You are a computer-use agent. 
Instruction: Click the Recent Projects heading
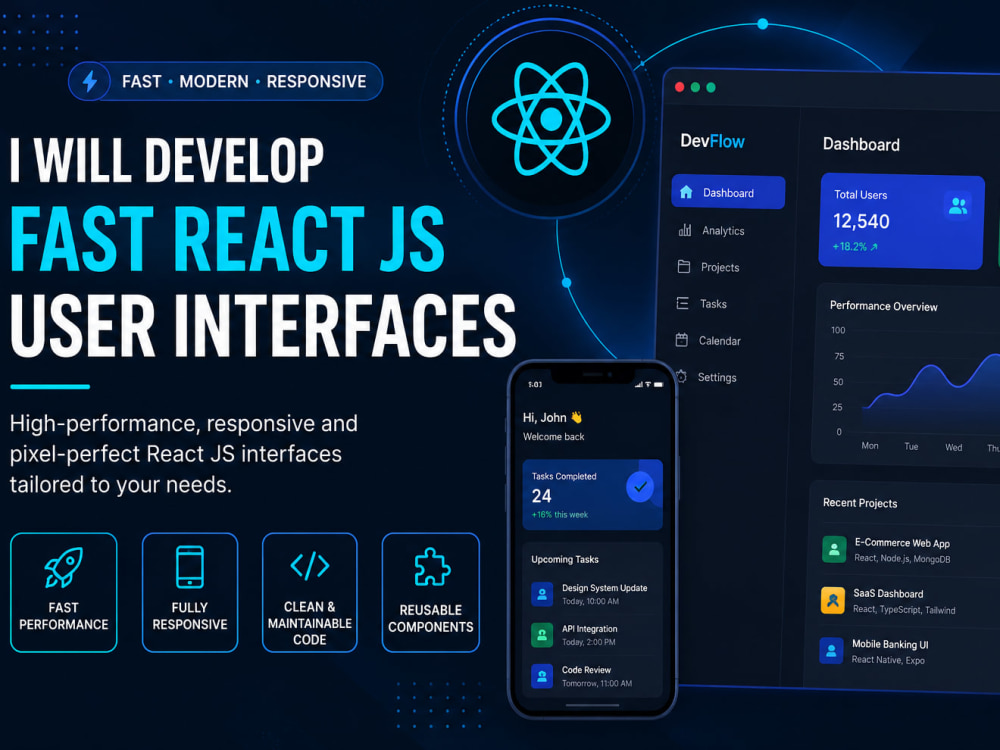coord(860,503)
